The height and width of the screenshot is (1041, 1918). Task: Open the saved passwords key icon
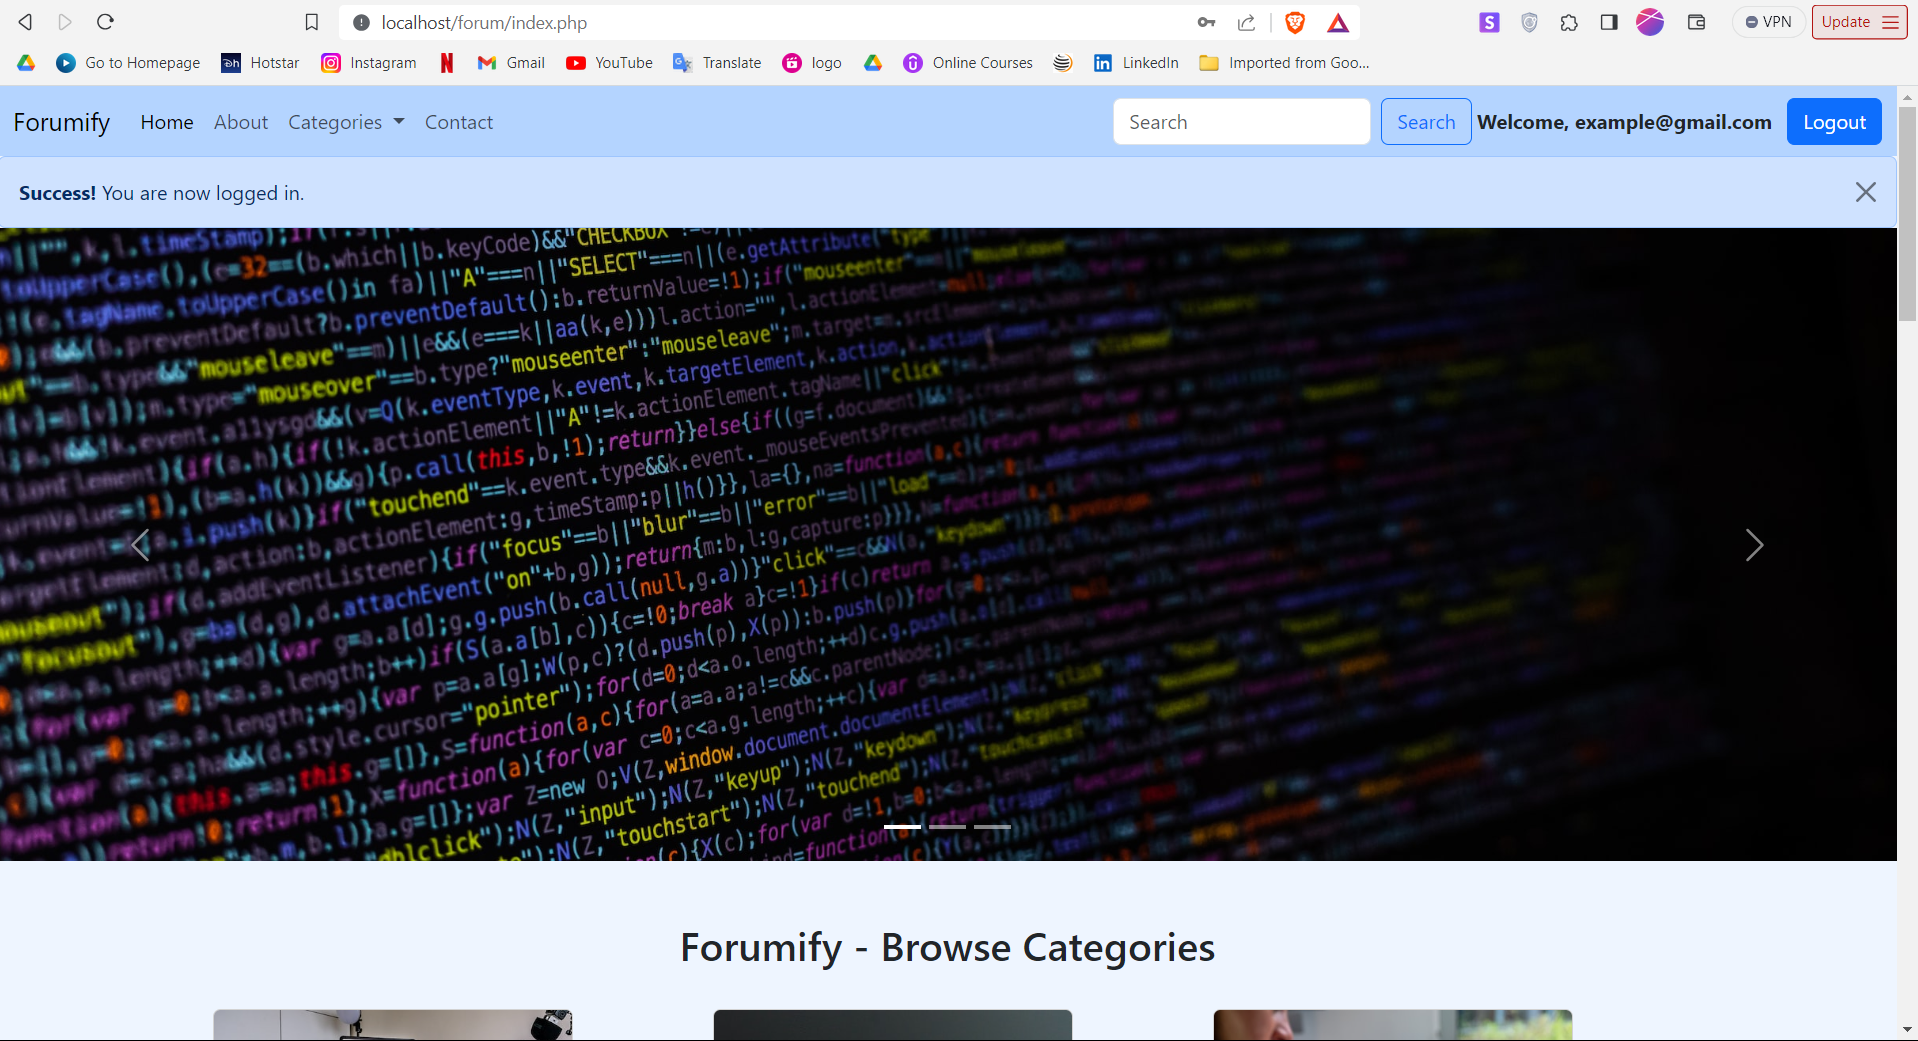[1207, 22]
